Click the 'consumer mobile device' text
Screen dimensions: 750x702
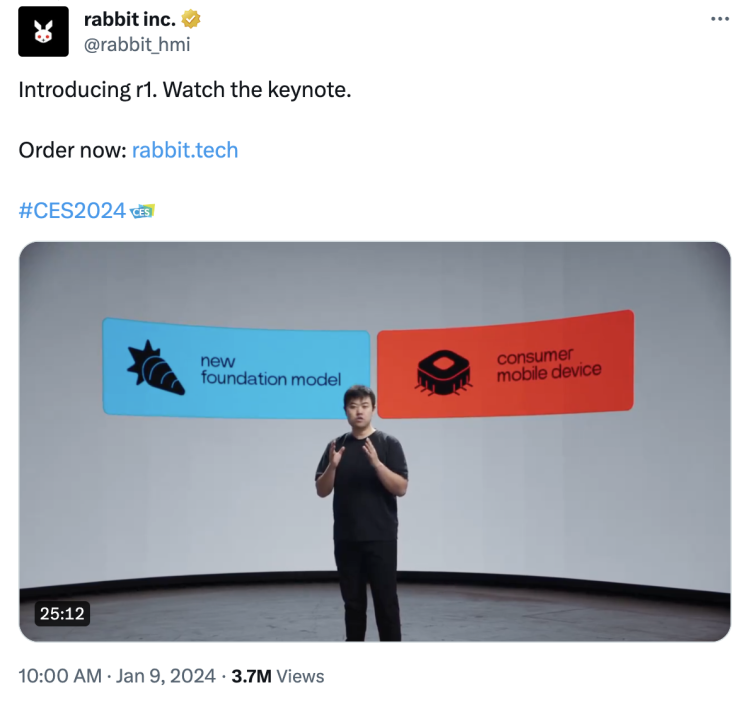(549, 365)
